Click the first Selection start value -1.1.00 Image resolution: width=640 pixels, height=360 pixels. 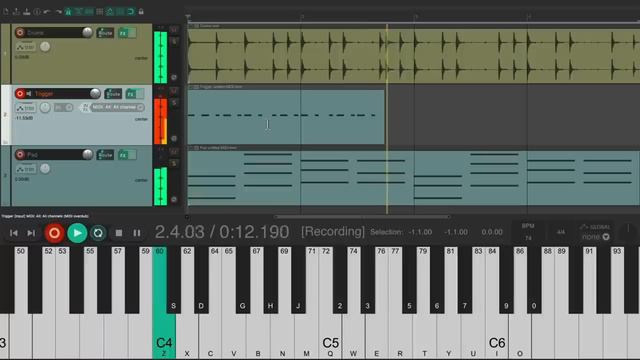tap(420, 232)
